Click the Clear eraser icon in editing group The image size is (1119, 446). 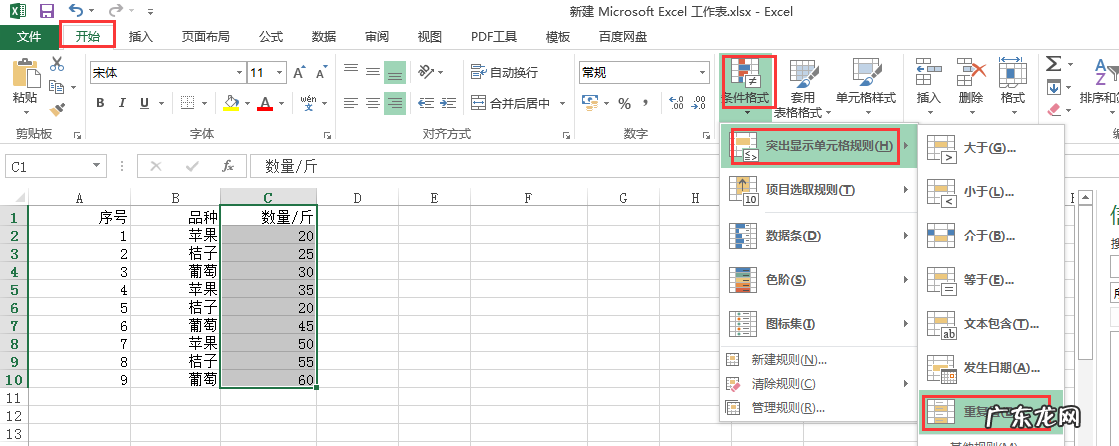[1054, 110]
